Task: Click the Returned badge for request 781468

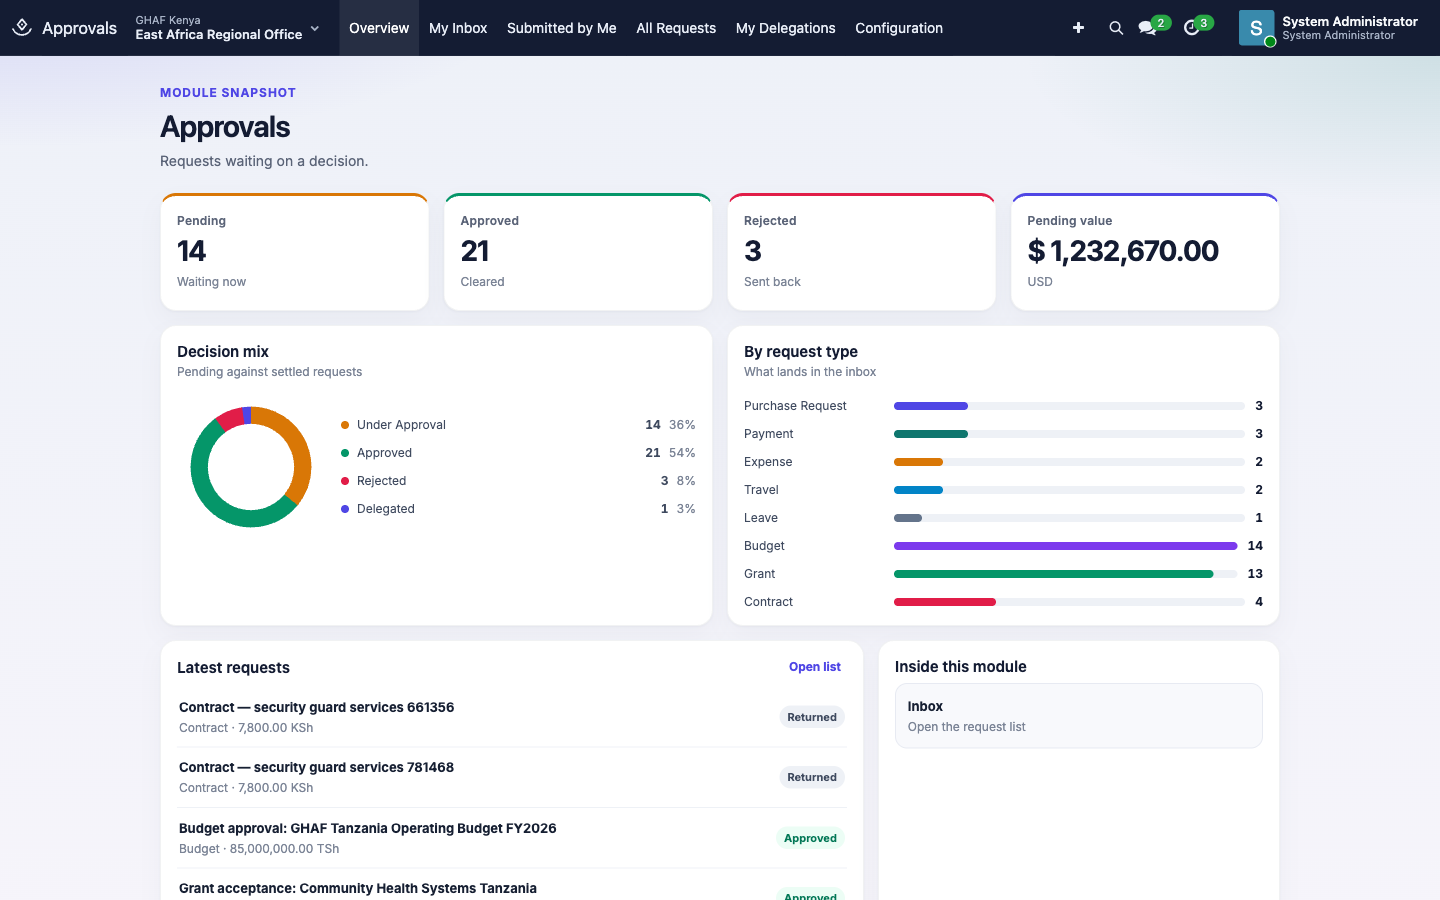Action: [x=812, y=777]
